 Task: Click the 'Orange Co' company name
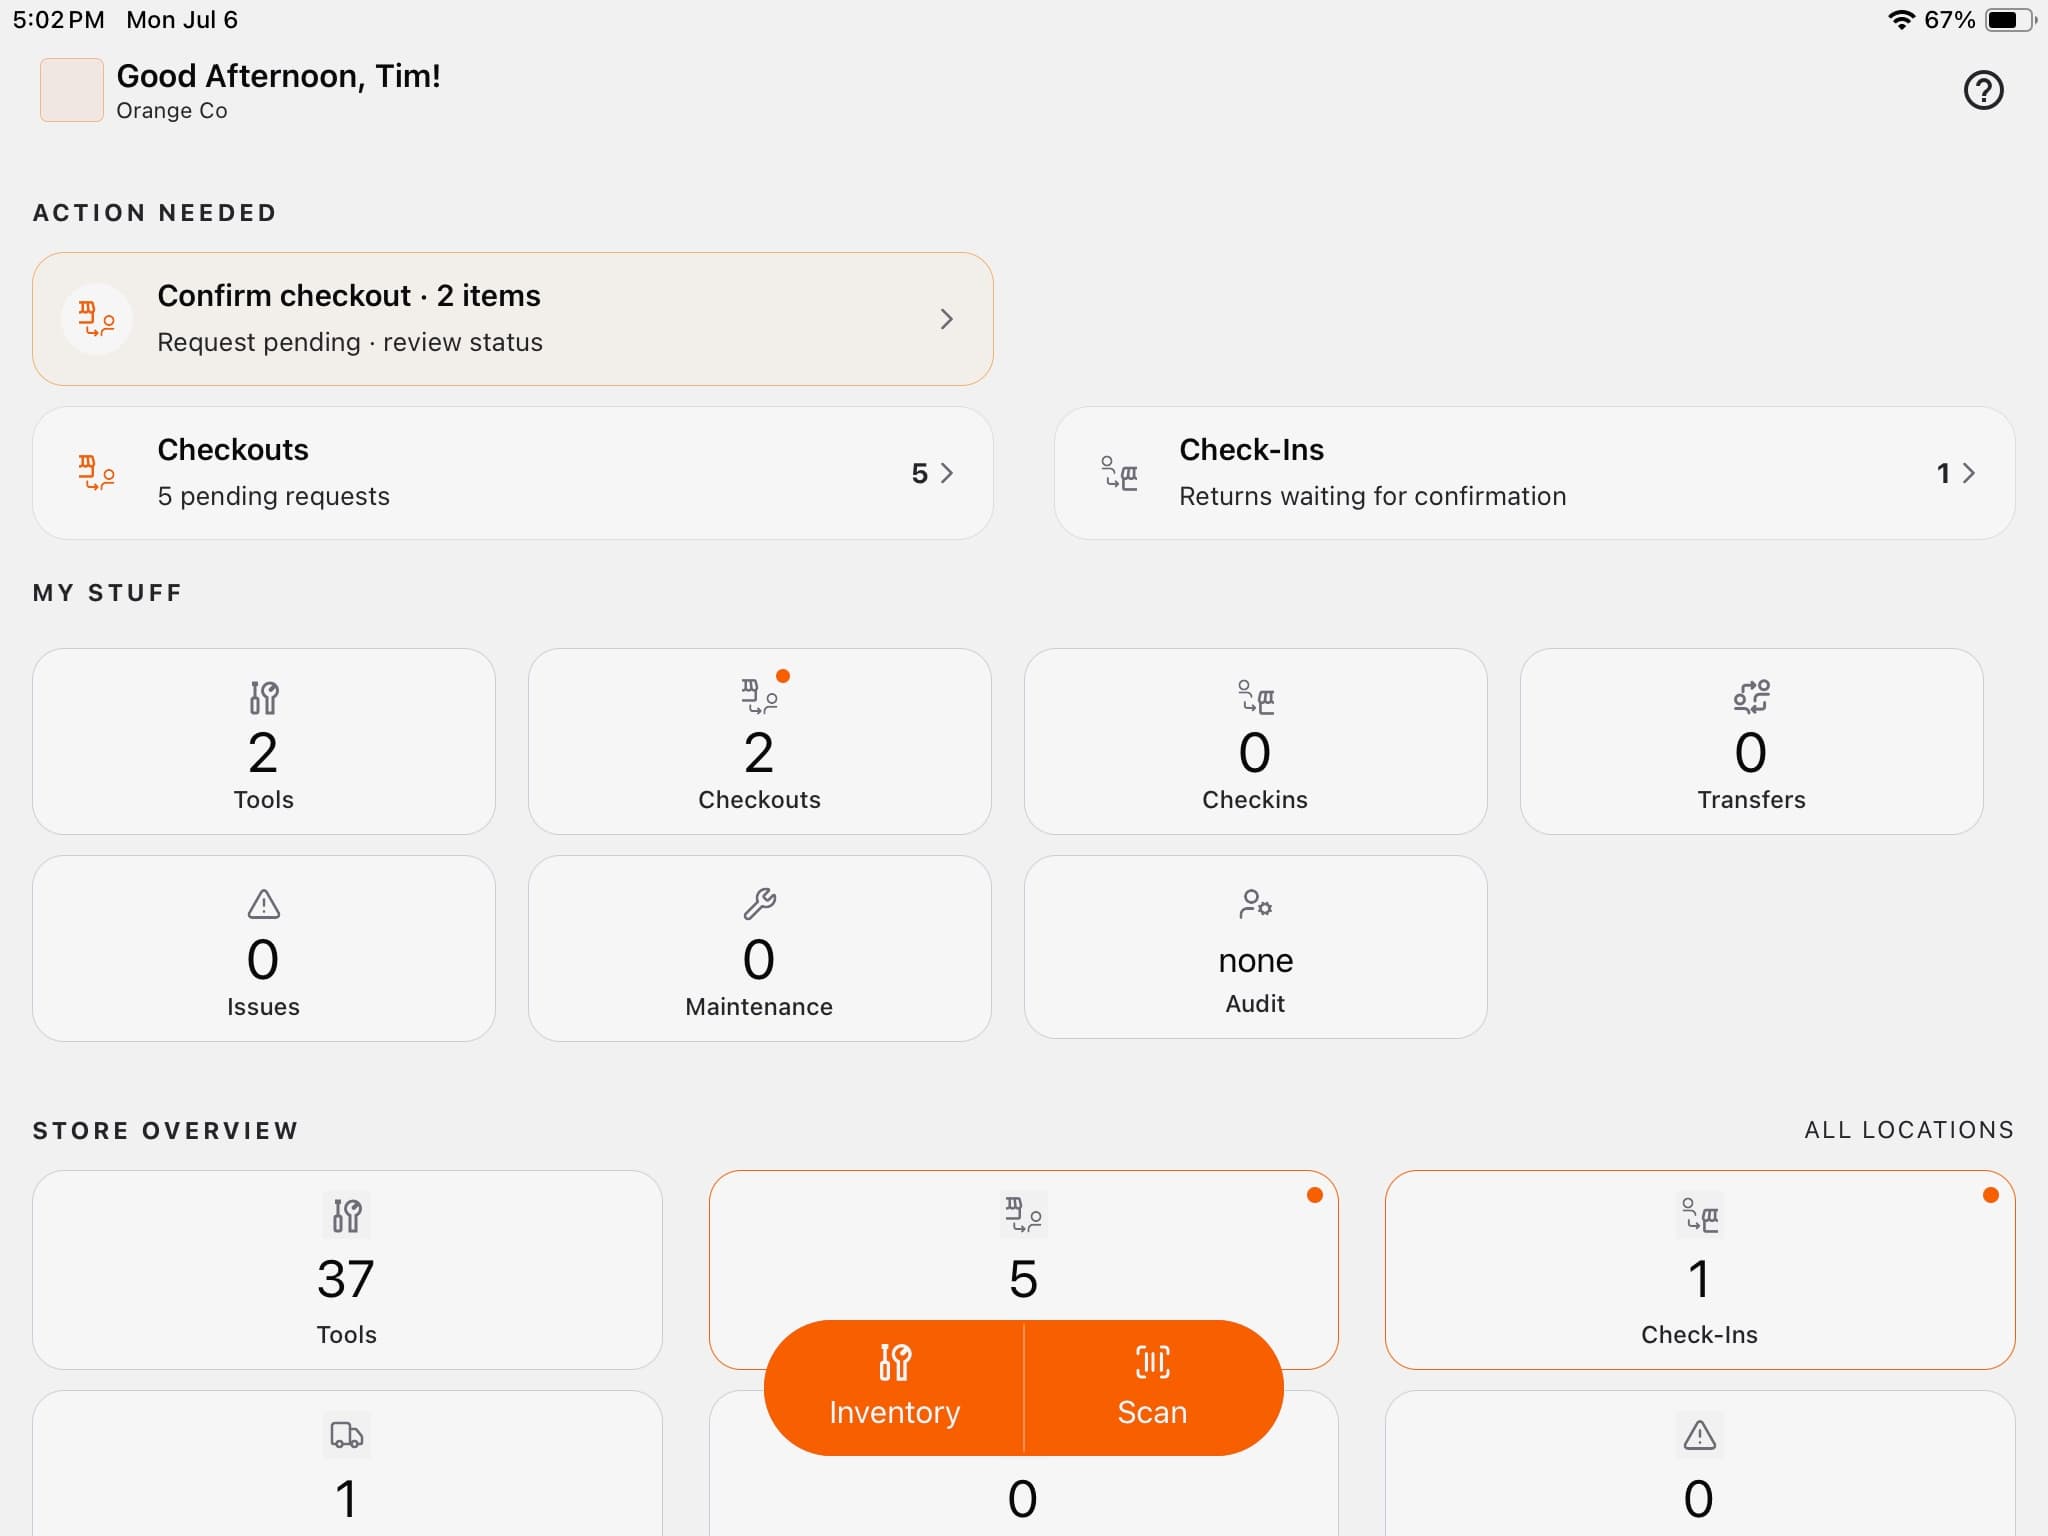[172, 111]
